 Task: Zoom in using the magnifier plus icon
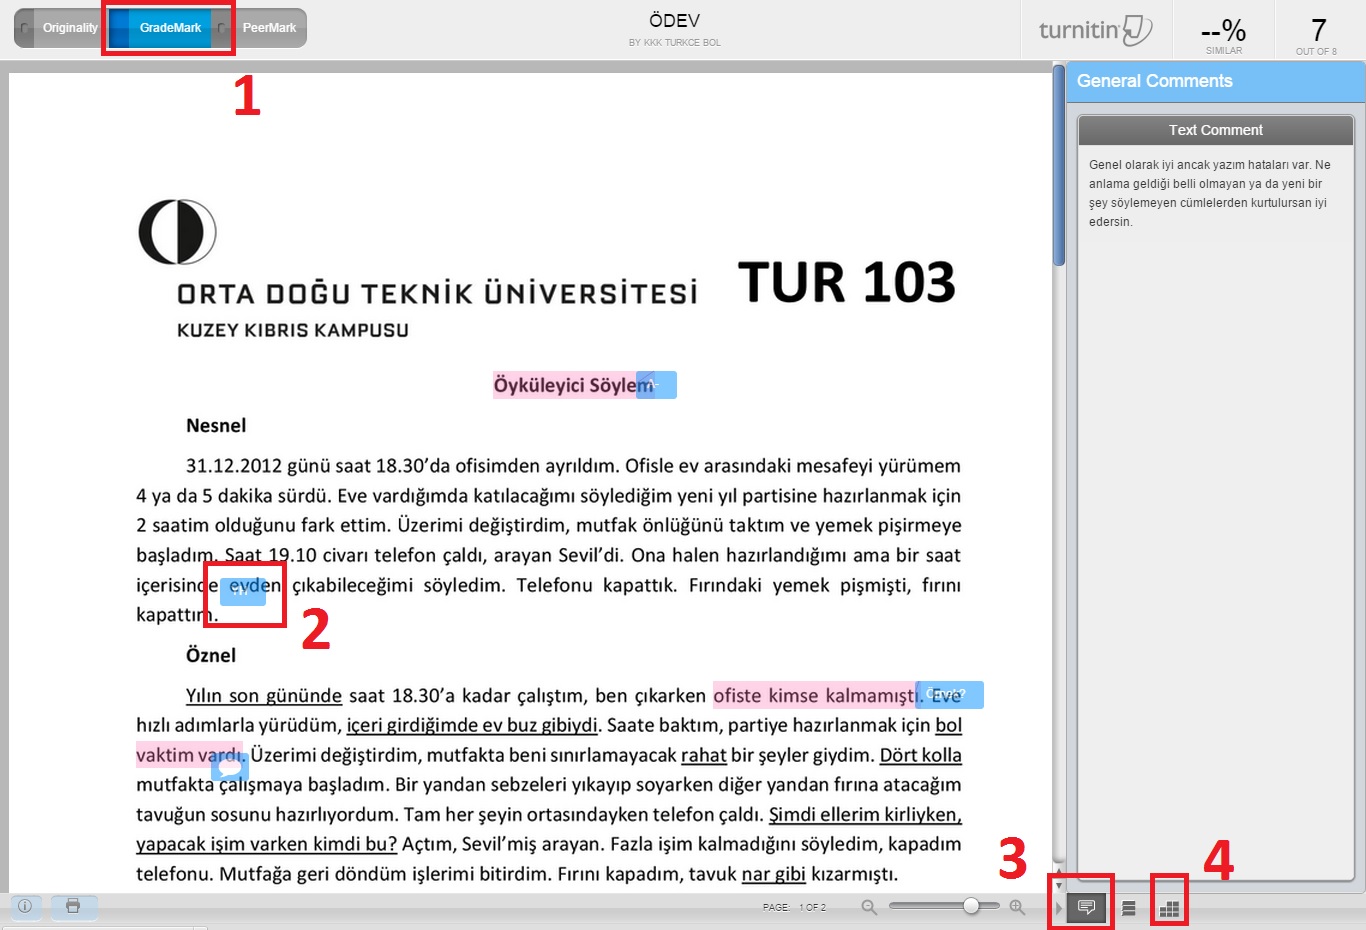(x=1017, y=907)
